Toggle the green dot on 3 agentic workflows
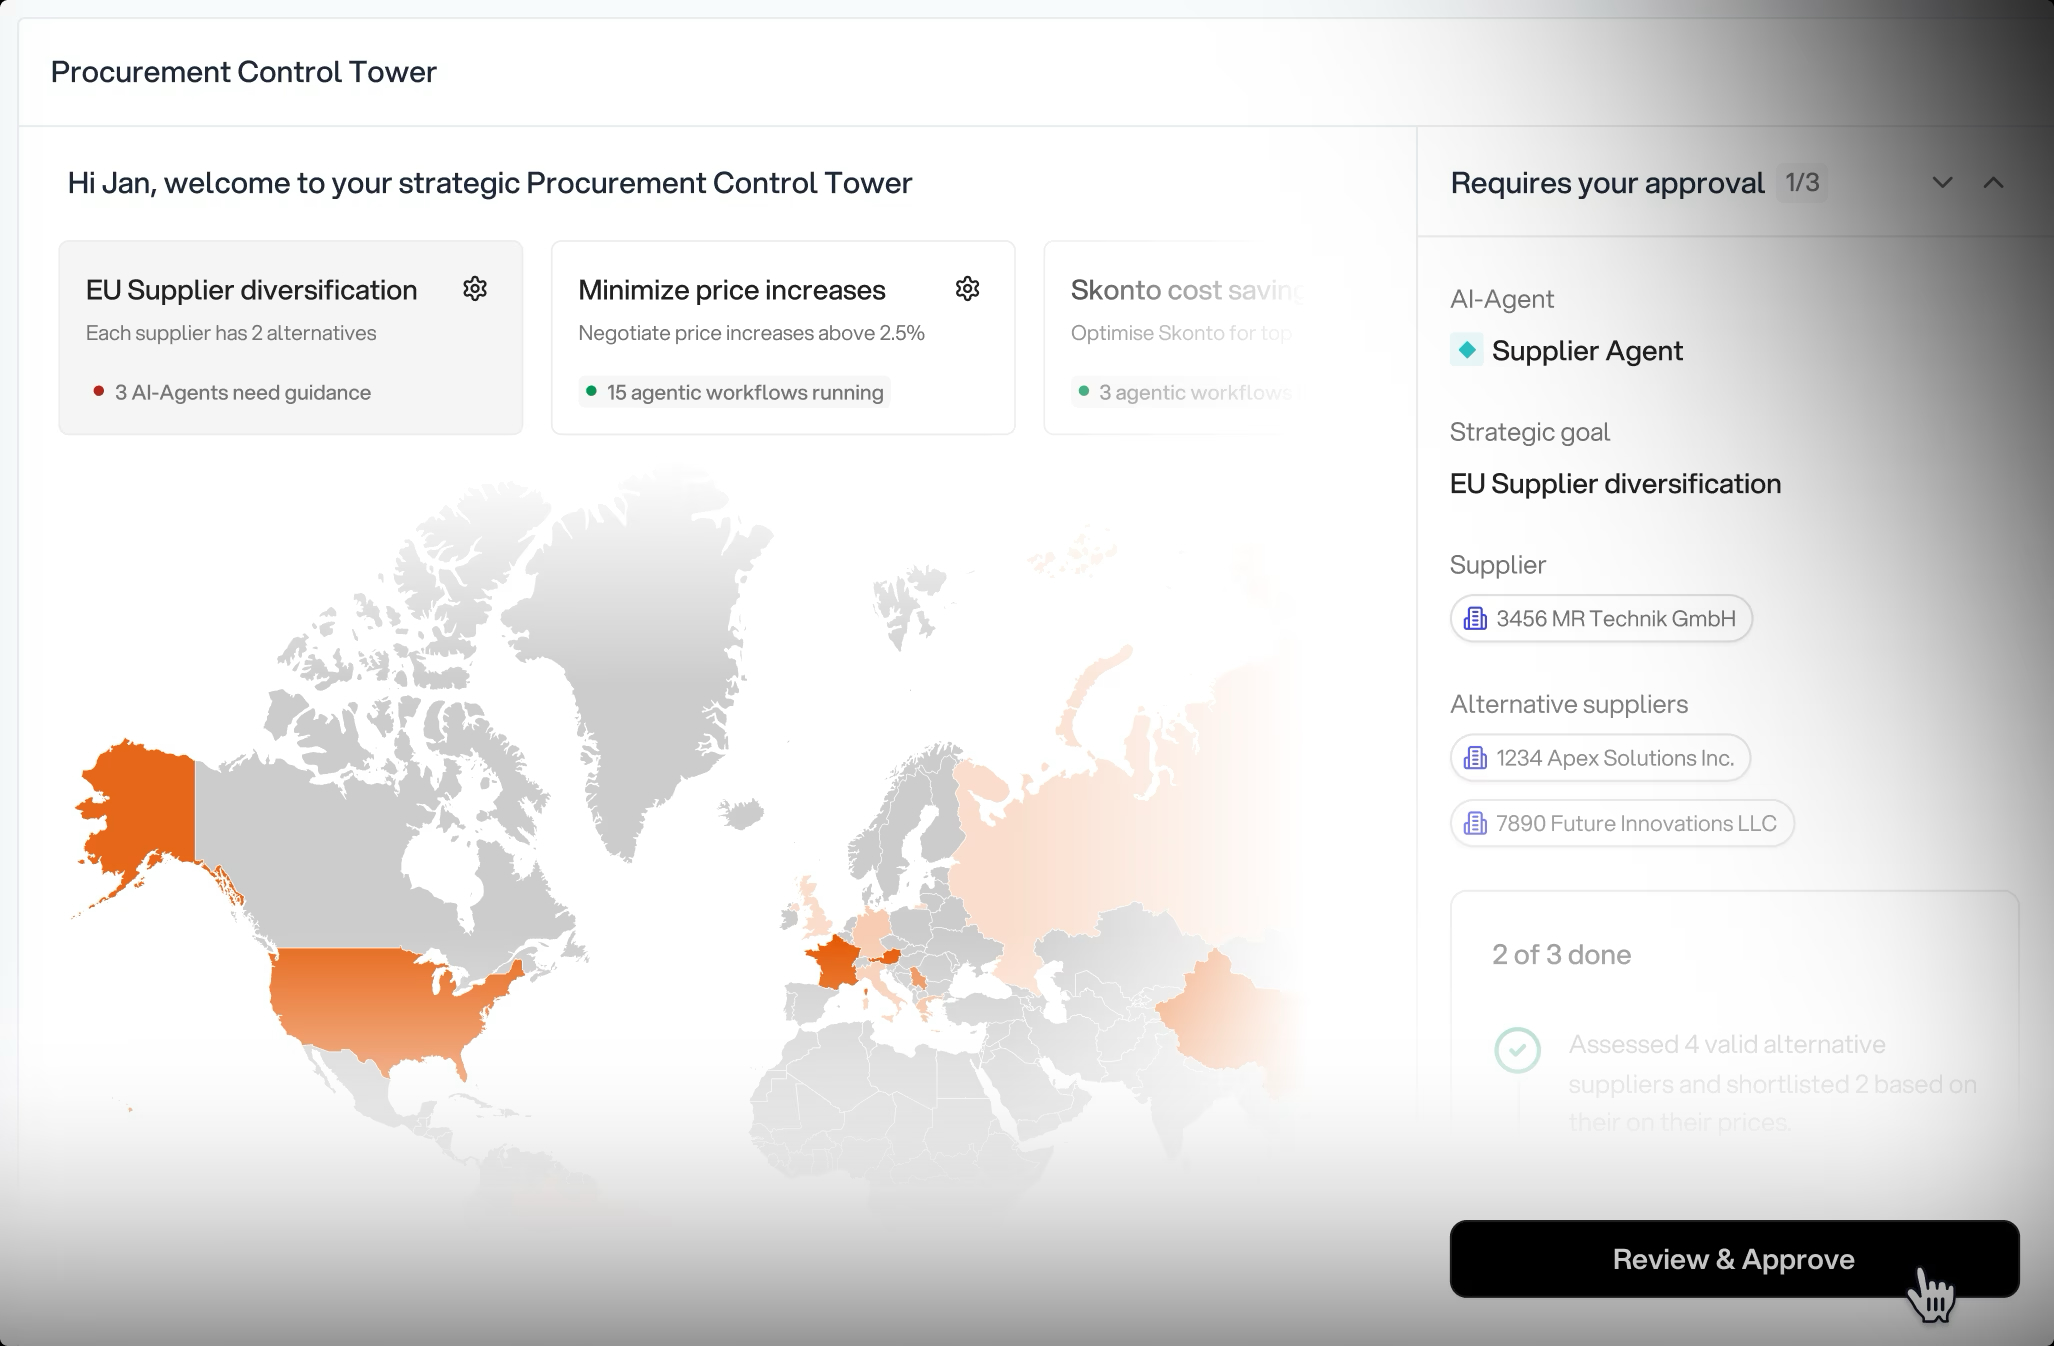Image resolution: width=2054 pixels, height=1346 pixels. [x=1084, y=392]
